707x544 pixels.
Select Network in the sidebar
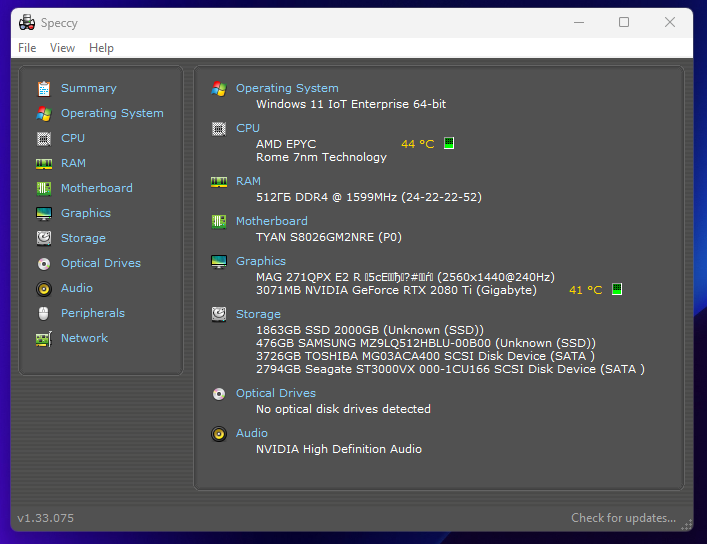coord(85,338)
